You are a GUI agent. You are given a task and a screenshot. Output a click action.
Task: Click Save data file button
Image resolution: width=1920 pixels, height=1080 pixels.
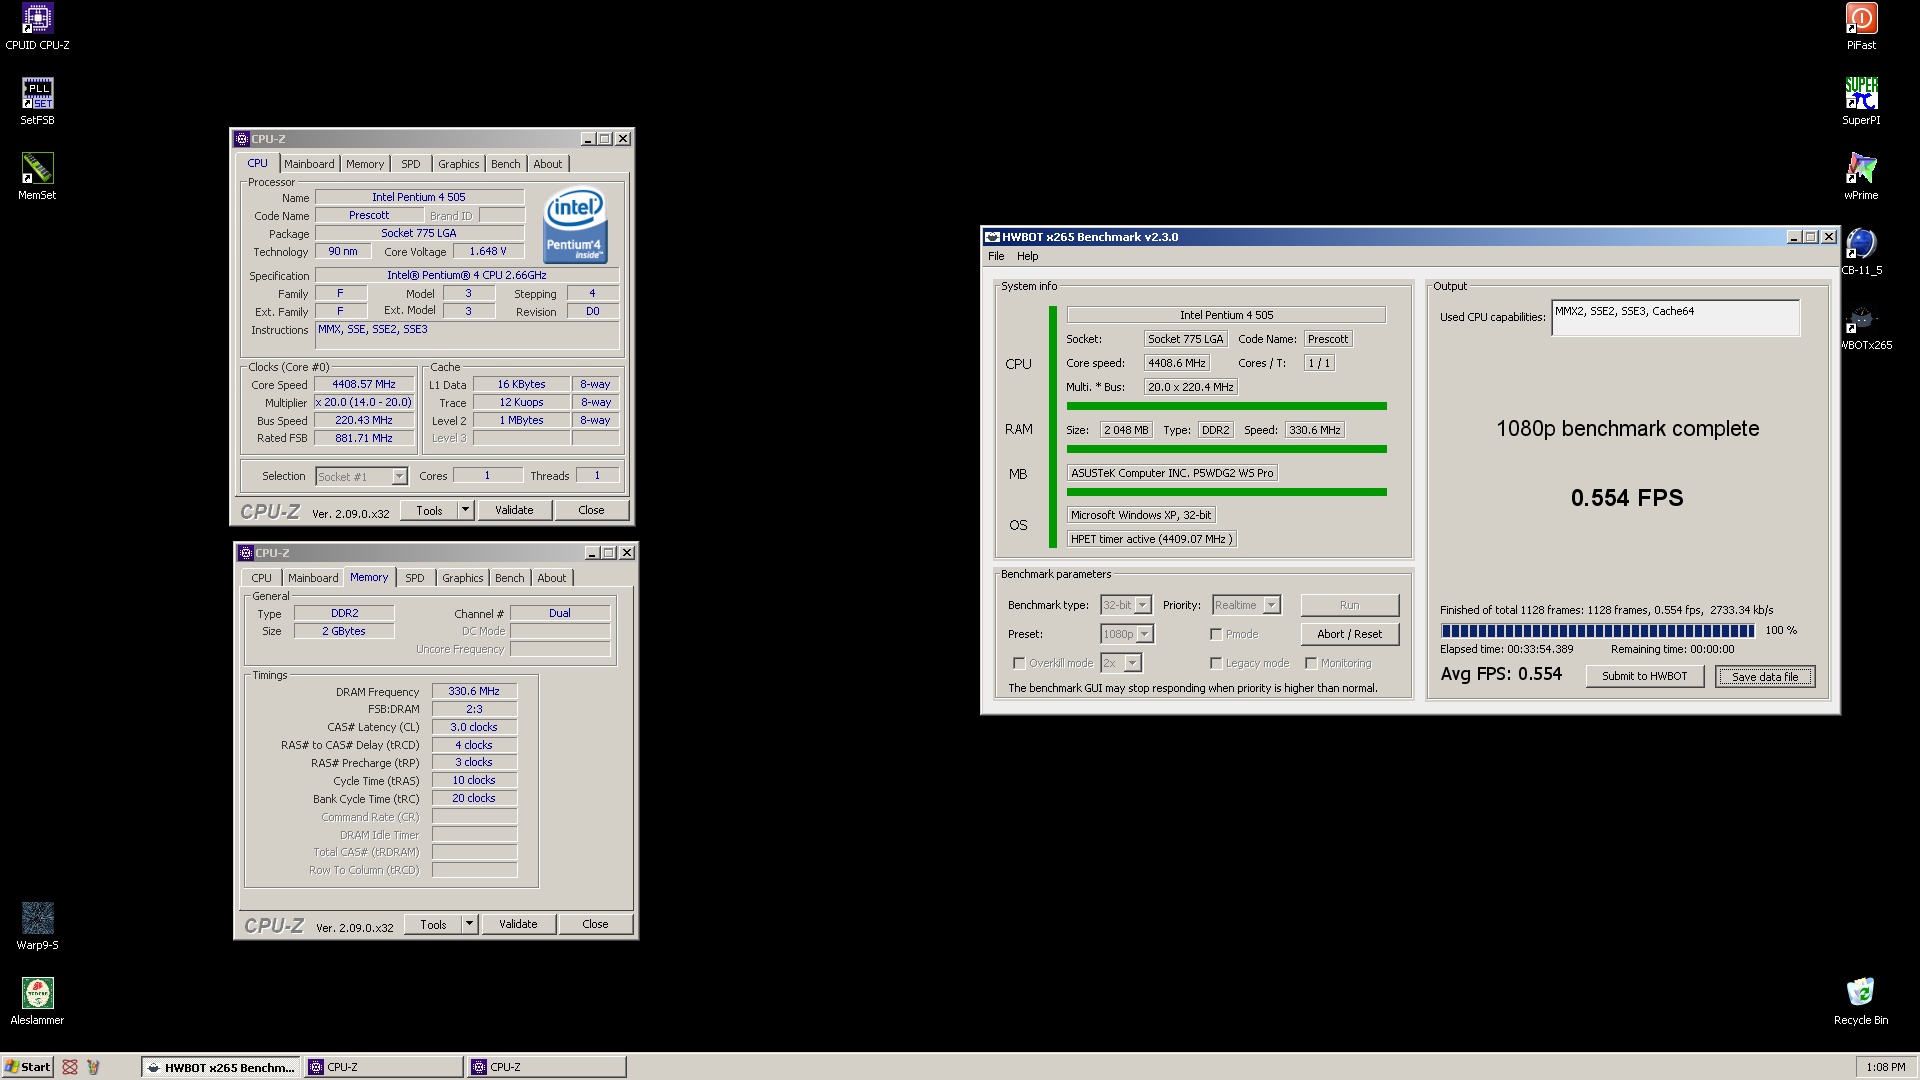click(1765, 677)
